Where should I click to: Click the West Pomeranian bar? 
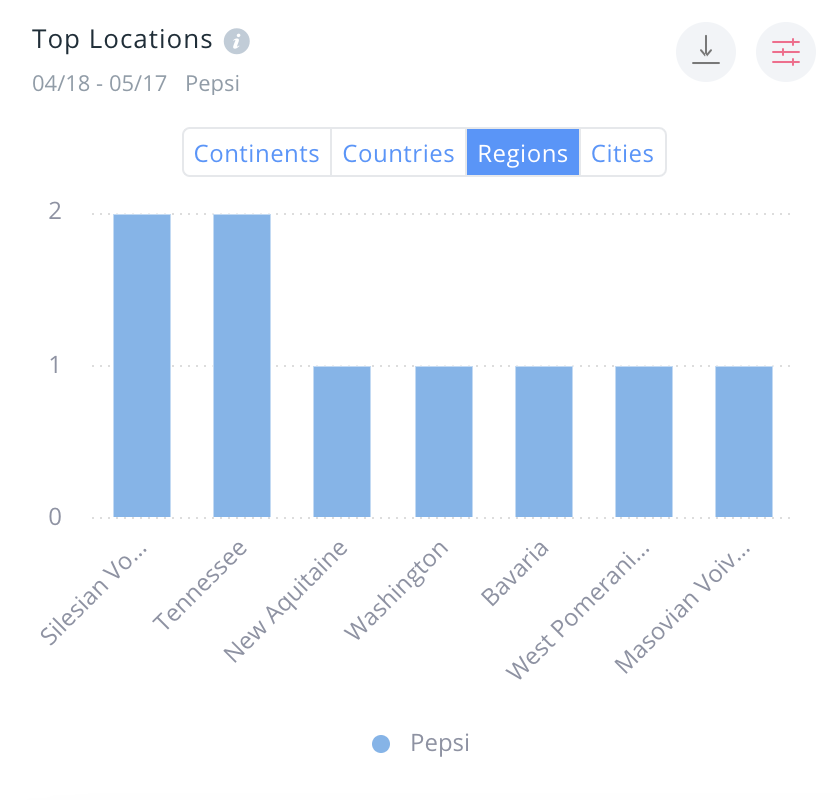[x=644, y=442]
